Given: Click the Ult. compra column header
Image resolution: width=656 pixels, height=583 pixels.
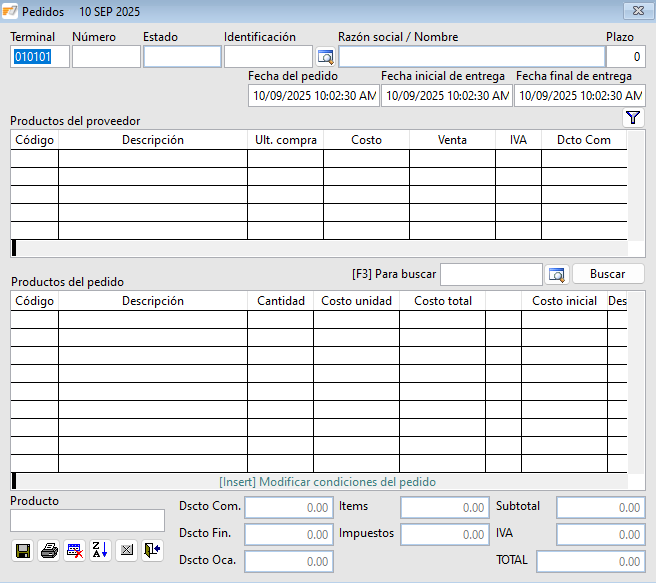Looking at the screenshot, I should click(285, 140).
